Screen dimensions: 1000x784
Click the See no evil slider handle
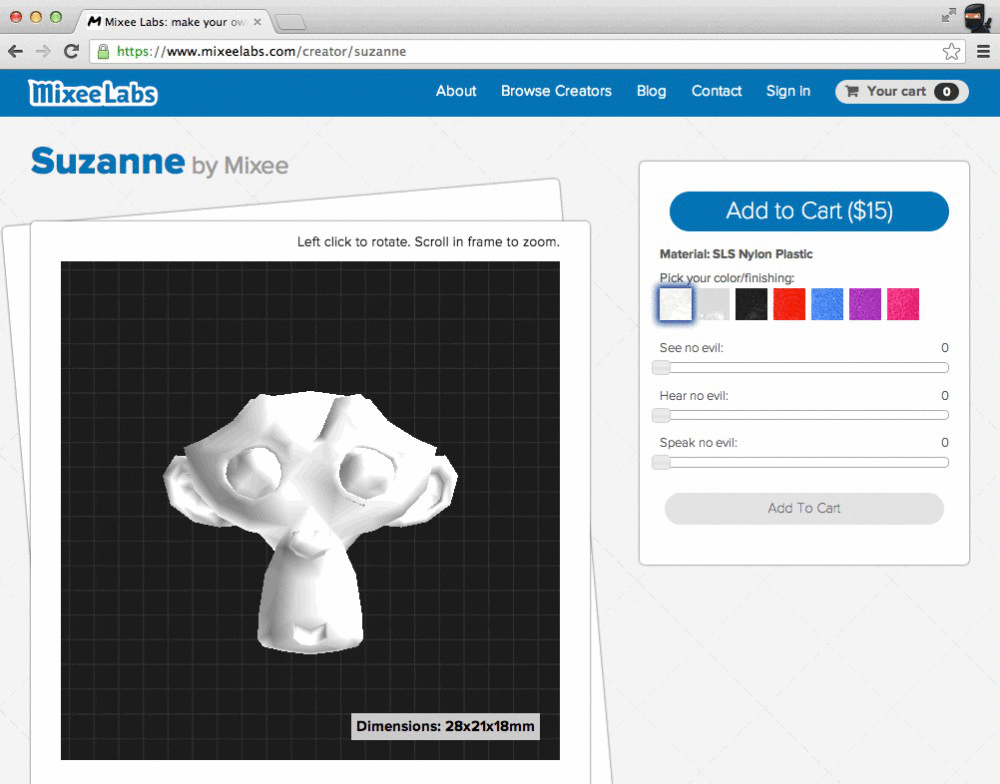tap(661, 368)
